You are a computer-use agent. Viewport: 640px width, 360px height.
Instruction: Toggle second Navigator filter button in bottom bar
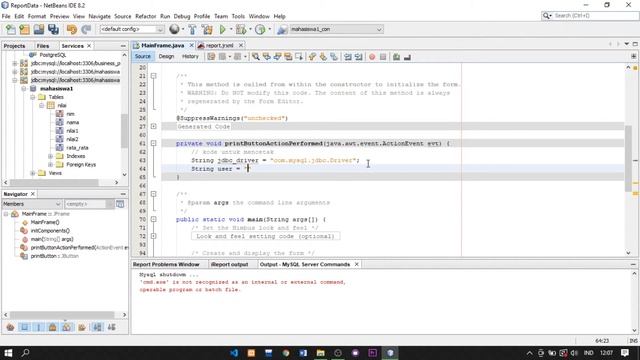(x=24, y=327)
